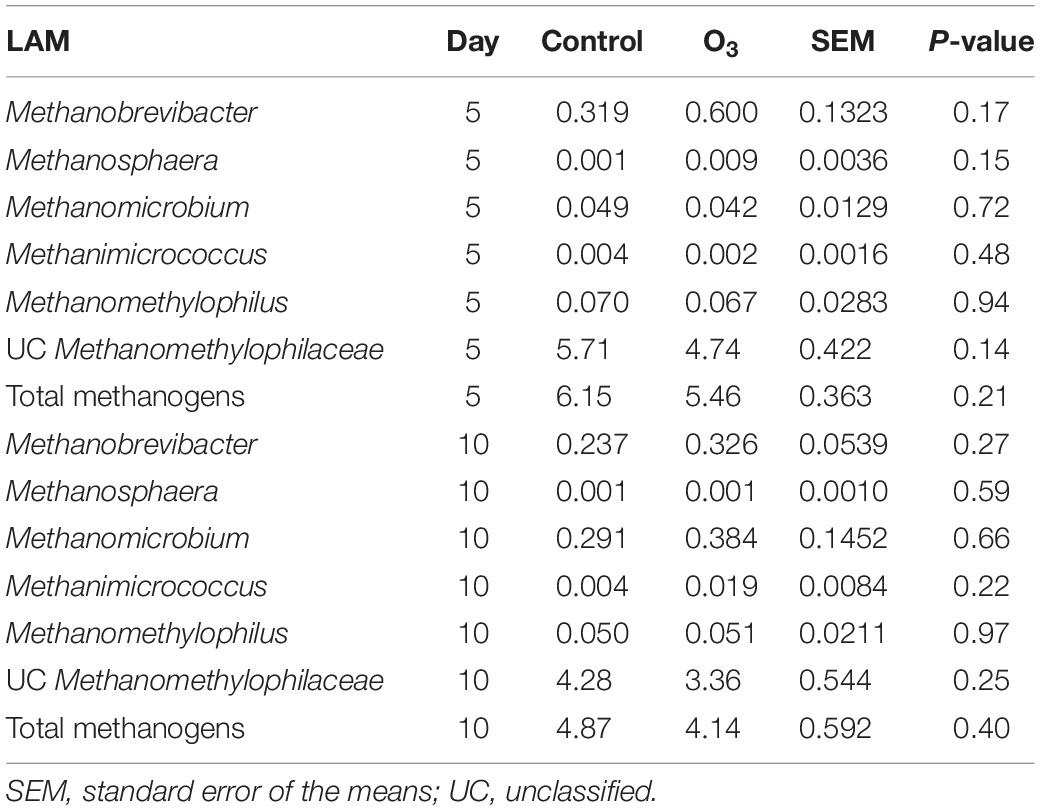Select Total methanogens day 10 label
This screenshot has height=810, width=1040.
pyautogui.click(x=125, y=729)
